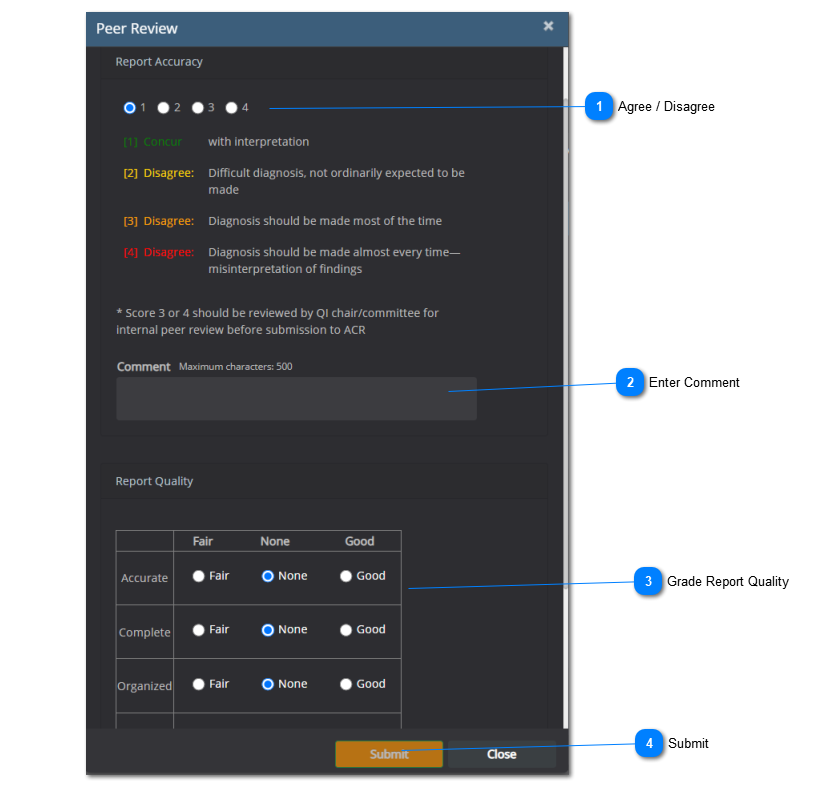Image resolution: width=818 pixels, height=786 pixels.
Task: Click callout marker 3 Grade Report Quality
Action: tap(648, 581)
